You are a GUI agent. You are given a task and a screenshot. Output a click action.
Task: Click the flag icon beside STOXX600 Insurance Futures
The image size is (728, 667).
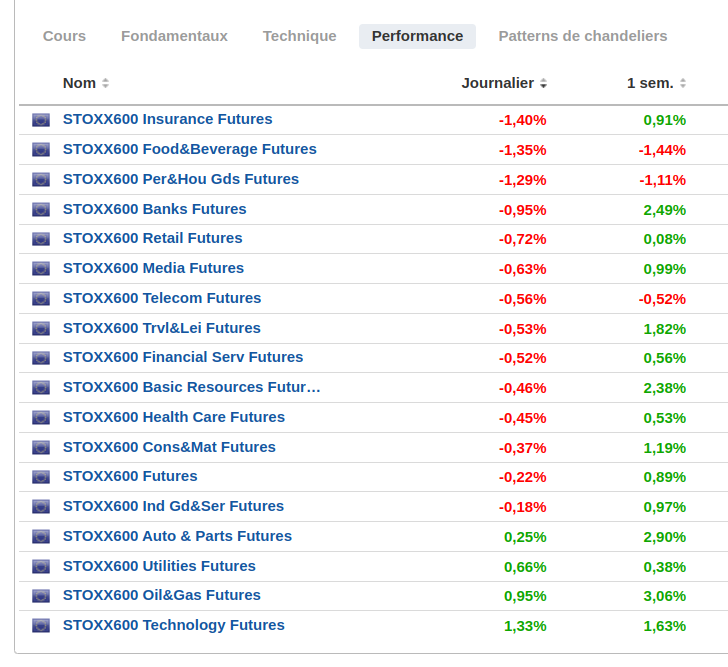tap(41, 120)
